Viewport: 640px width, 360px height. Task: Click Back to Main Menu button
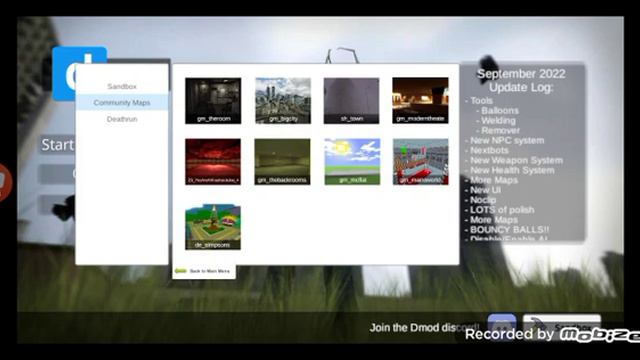tap(204, 271)
